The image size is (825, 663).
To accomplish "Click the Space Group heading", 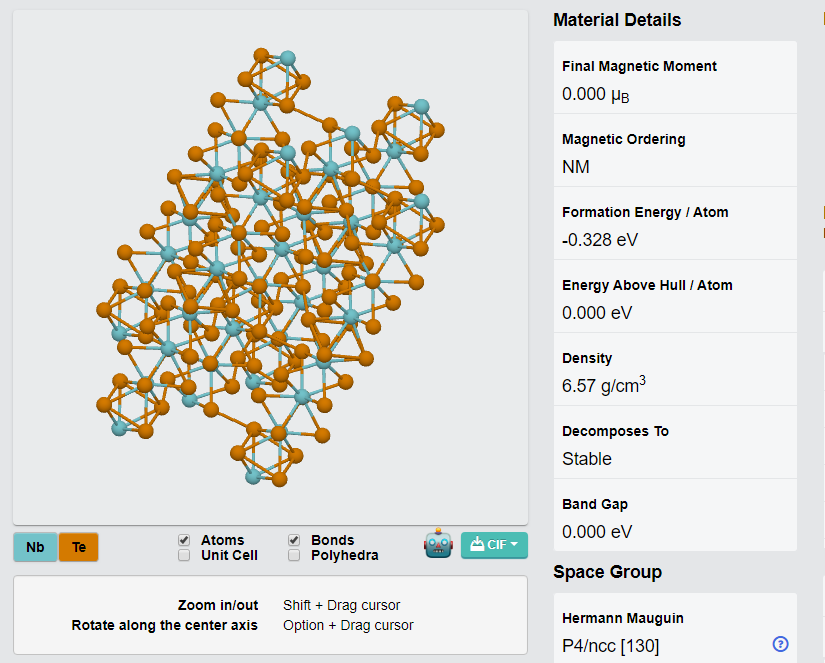I will coord(607,572).
